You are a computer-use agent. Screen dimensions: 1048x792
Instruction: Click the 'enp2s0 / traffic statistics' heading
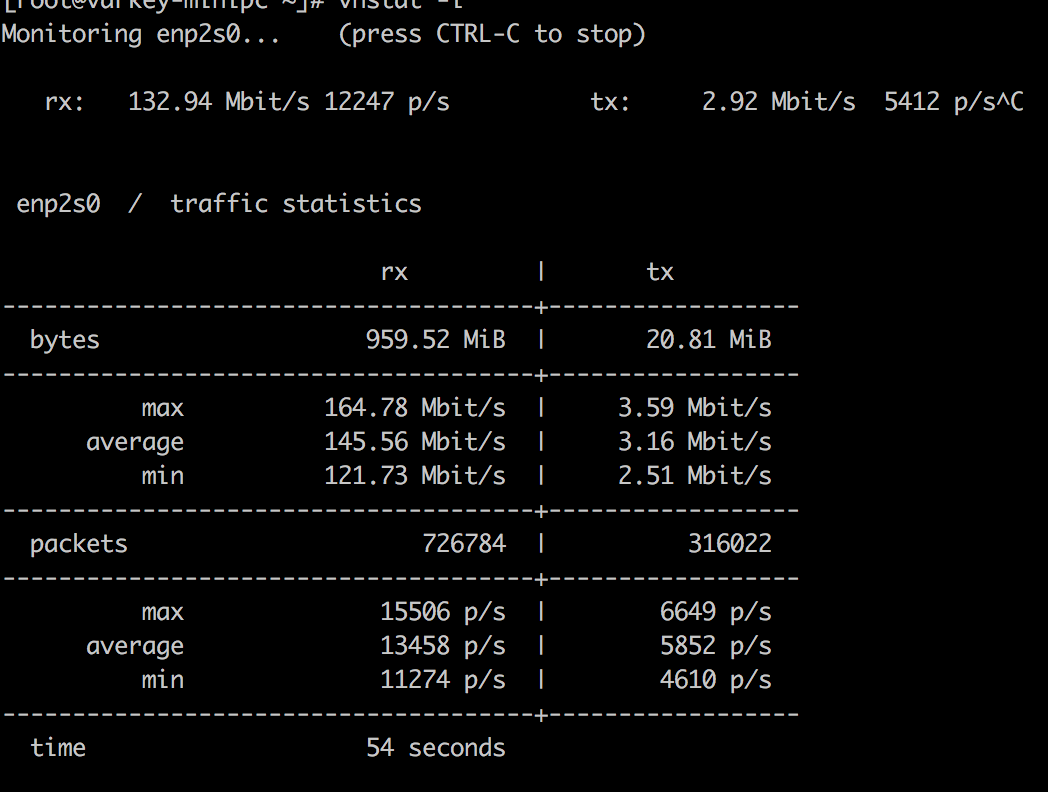(x=219, y=204)
